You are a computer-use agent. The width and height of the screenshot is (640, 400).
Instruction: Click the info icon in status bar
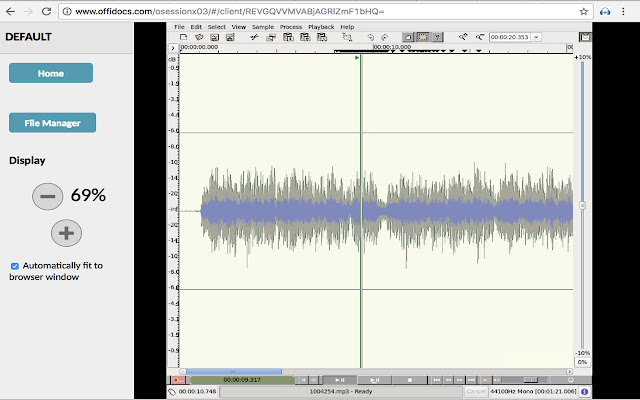click(583, 392)
